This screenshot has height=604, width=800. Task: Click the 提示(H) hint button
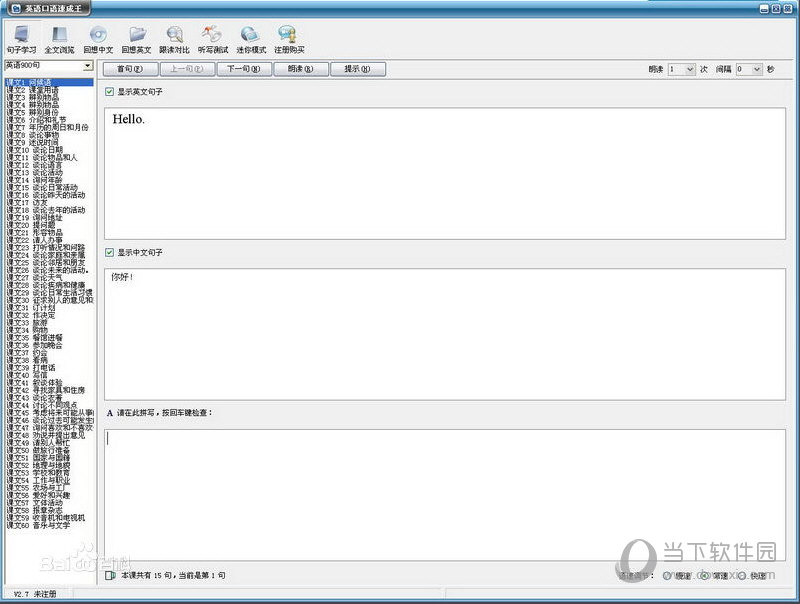click(x=357, y=69)
